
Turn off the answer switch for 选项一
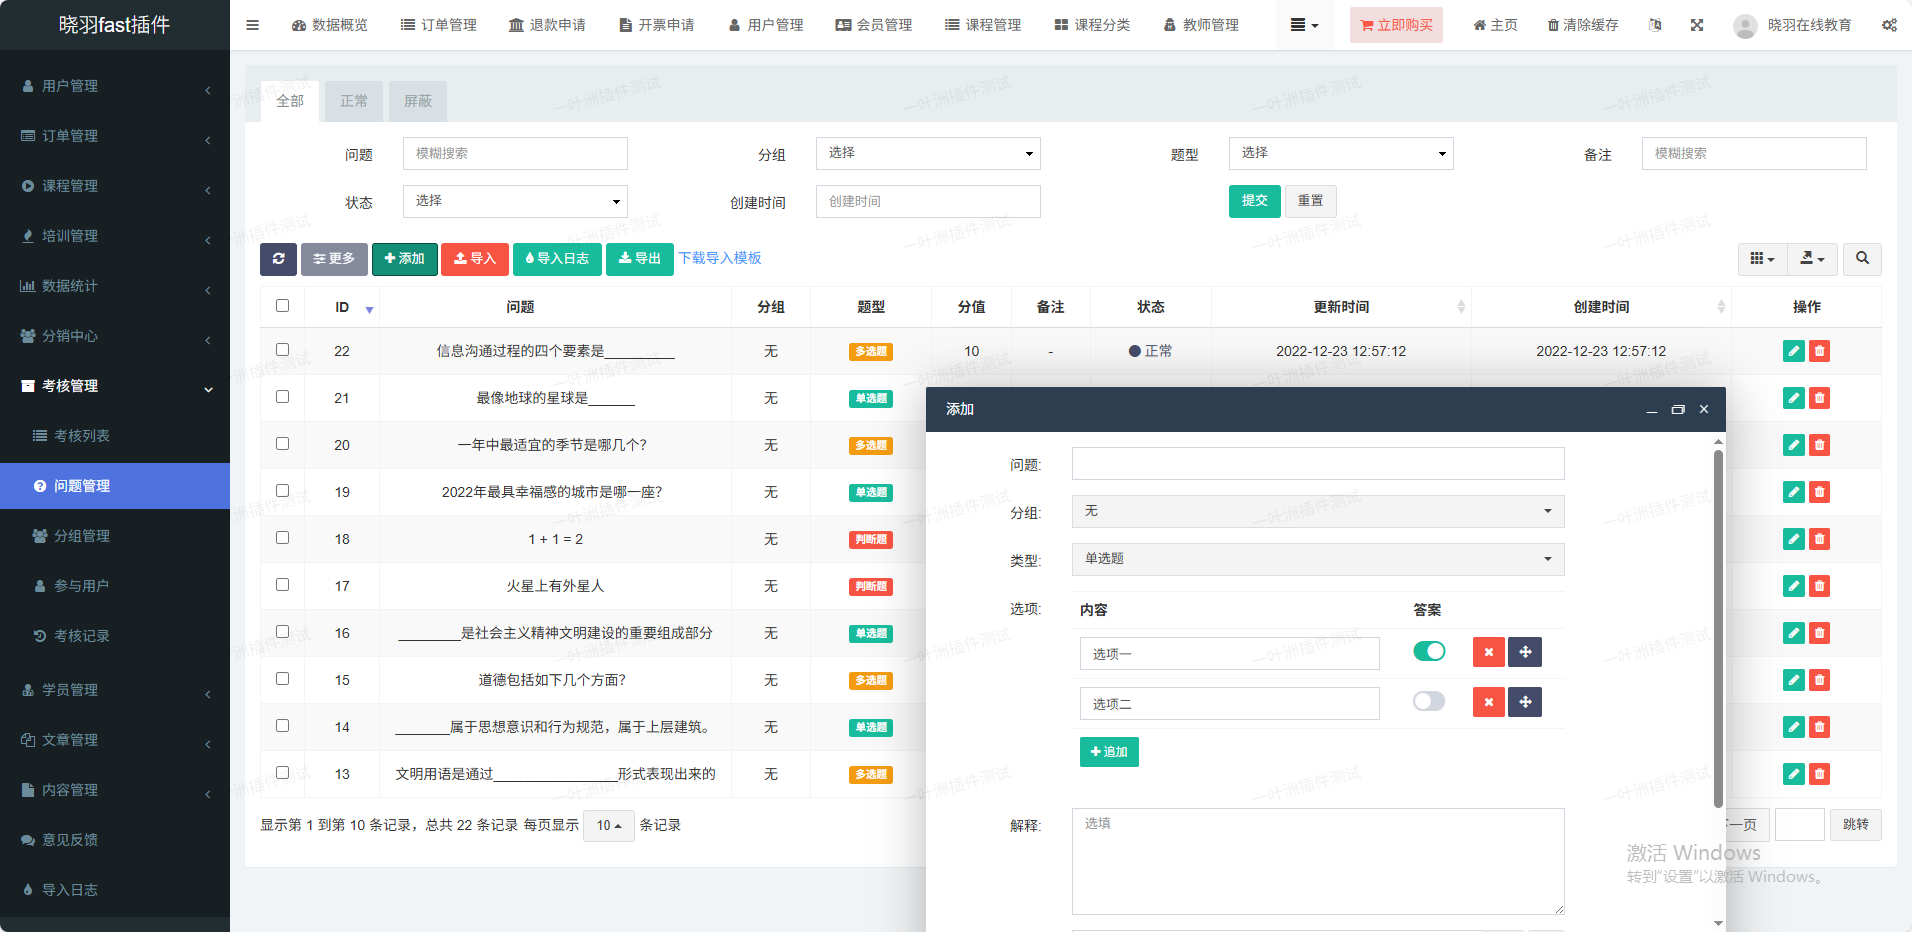(1429, 652)
